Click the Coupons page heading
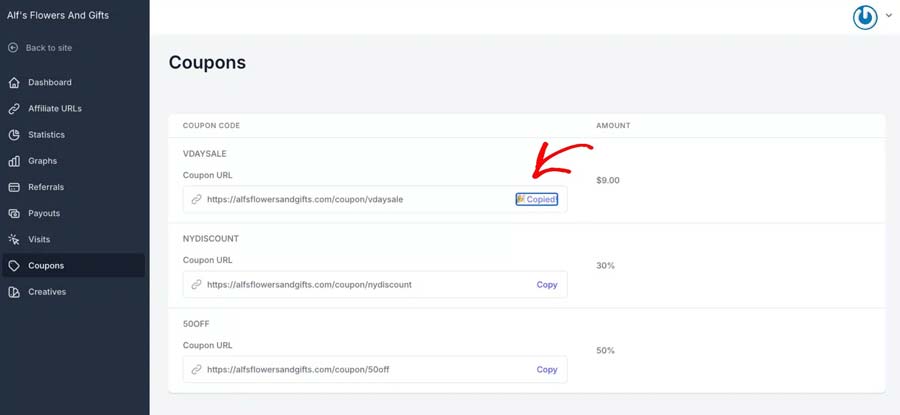This screenshot has width=900, height=415. tap(207, 63)
